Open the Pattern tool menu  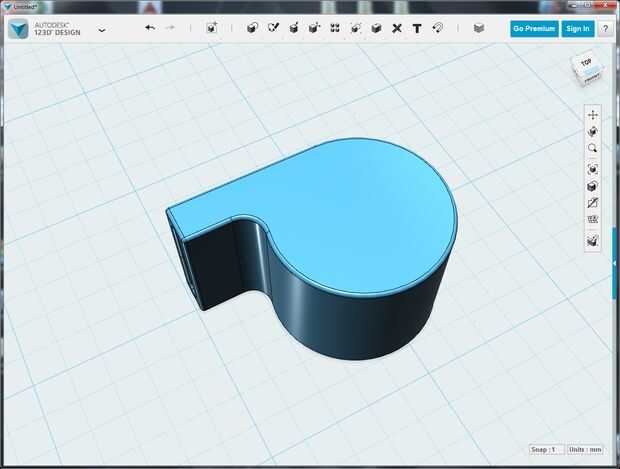(335, 28)
